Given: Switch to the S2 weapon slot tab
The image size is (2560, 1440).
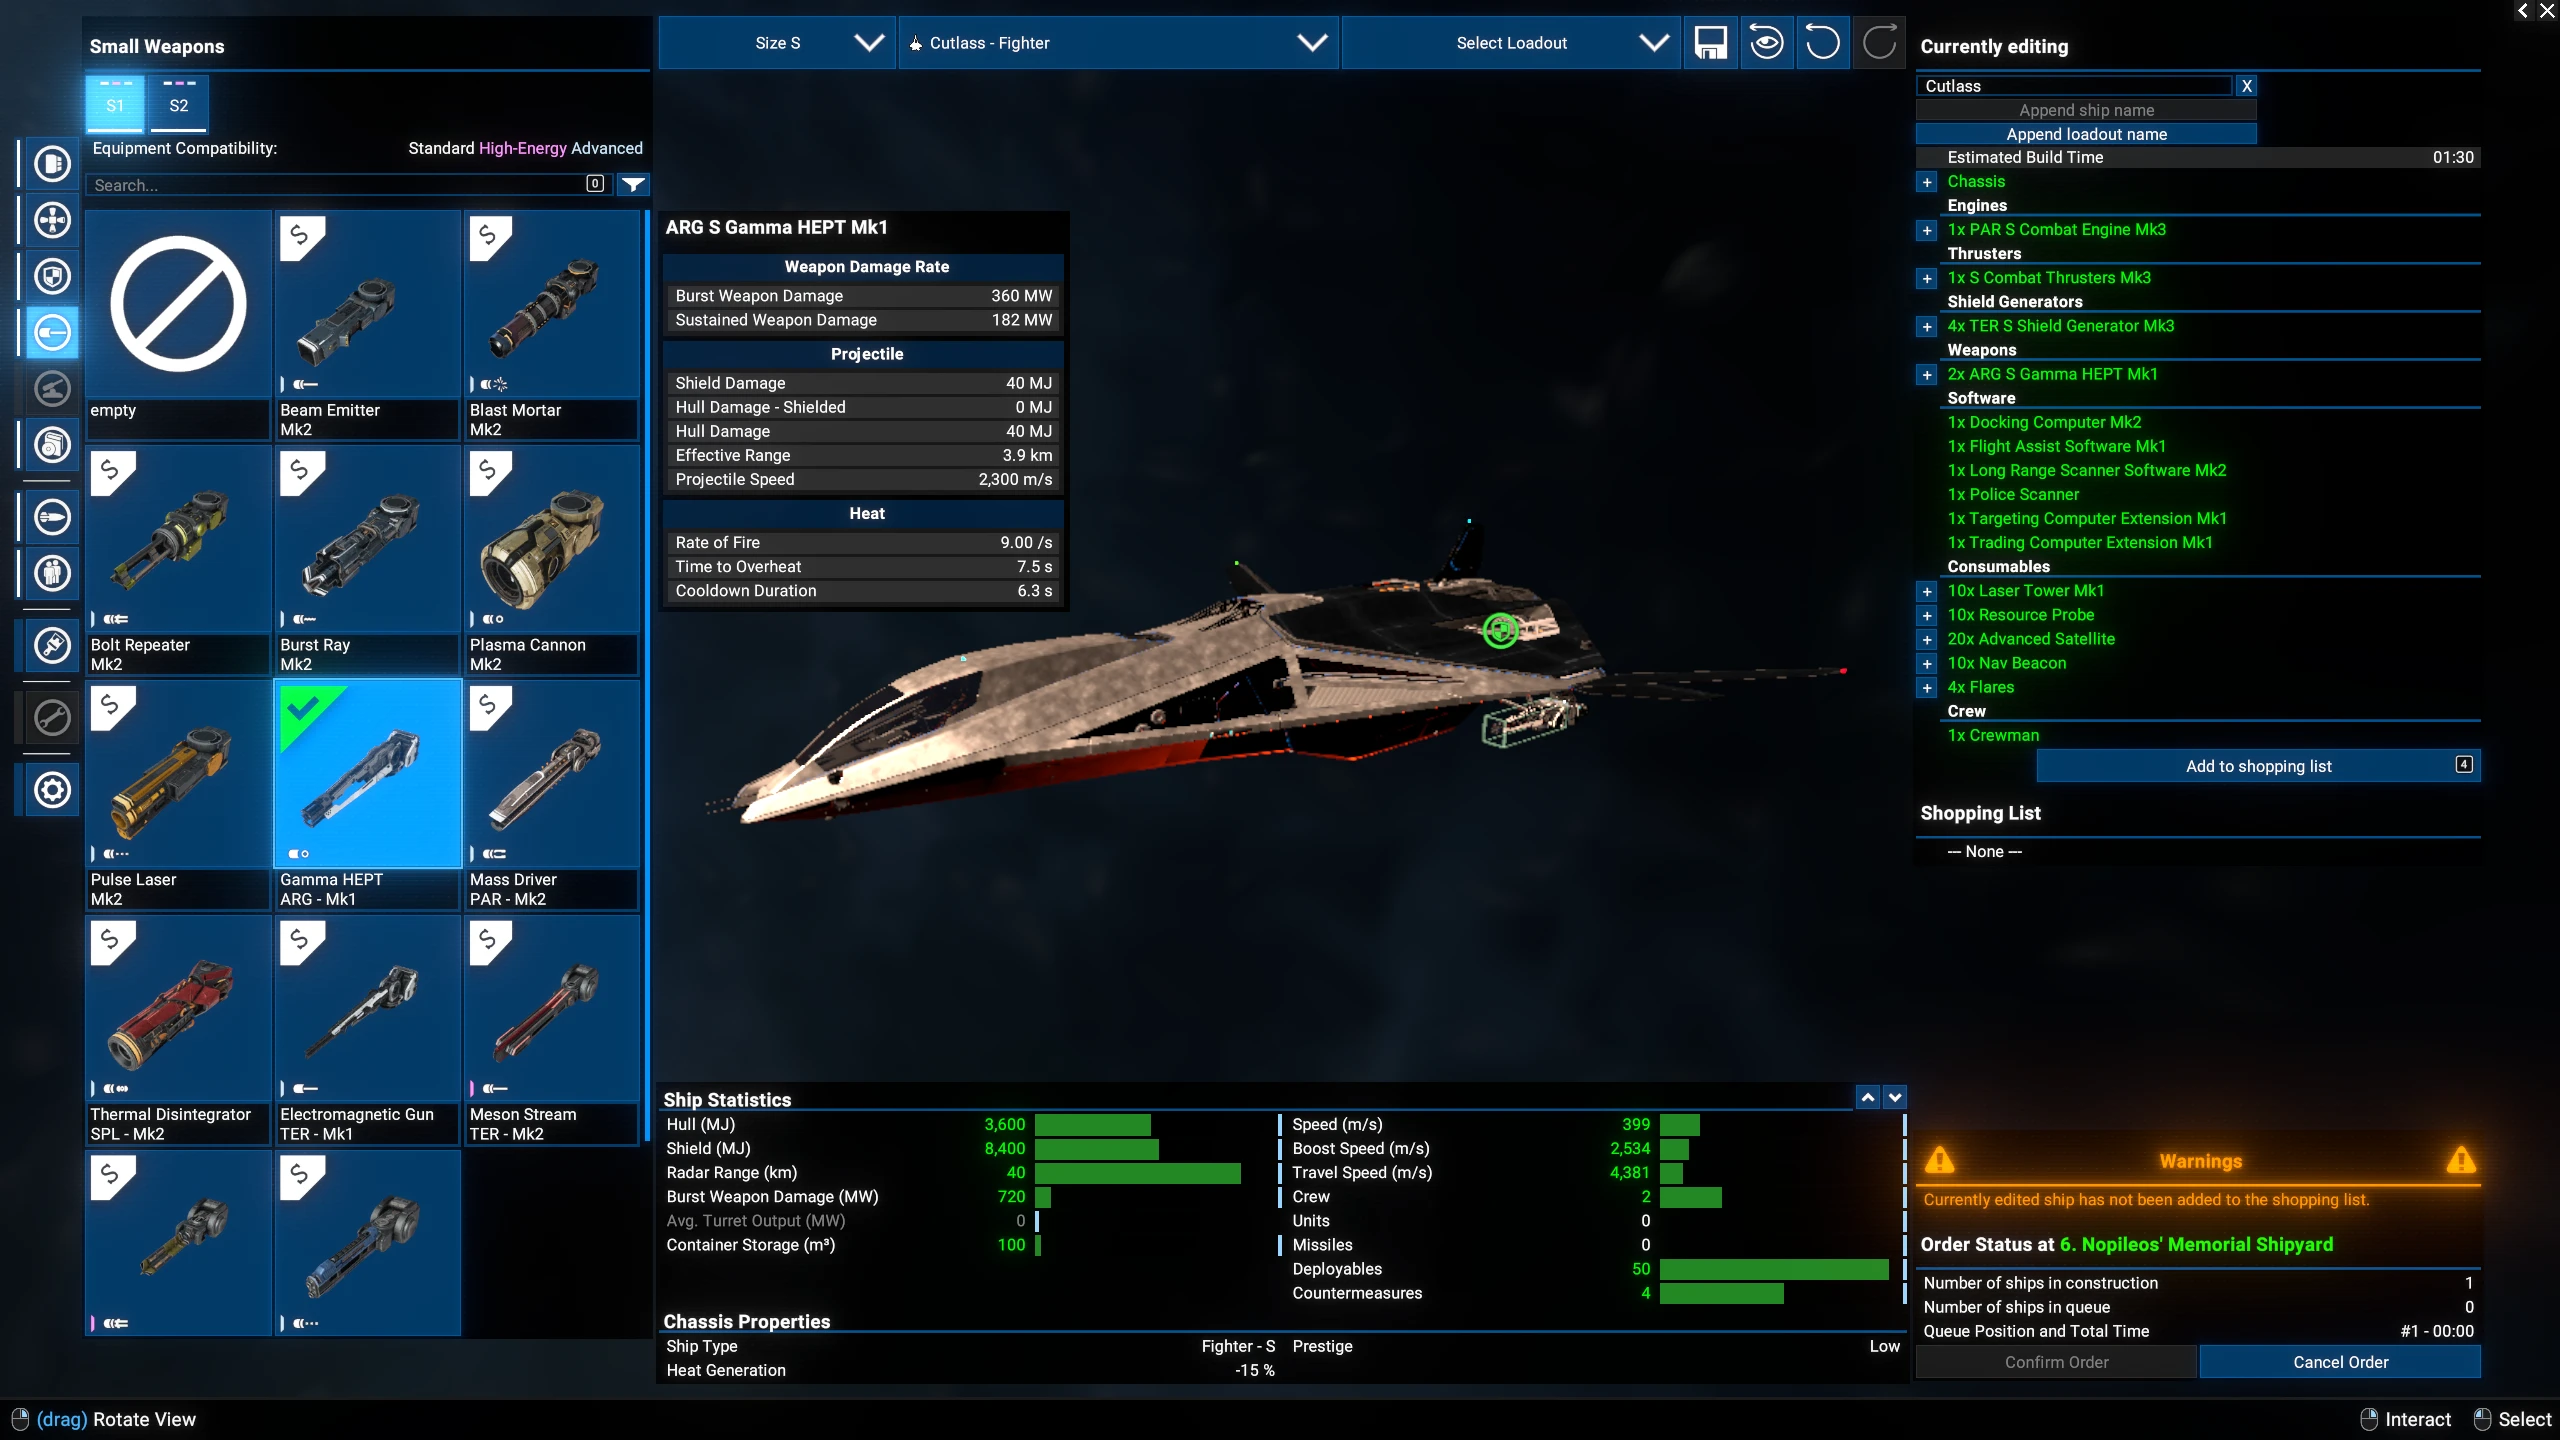Looking at the screenshot, I should click(x=179, y=104).
